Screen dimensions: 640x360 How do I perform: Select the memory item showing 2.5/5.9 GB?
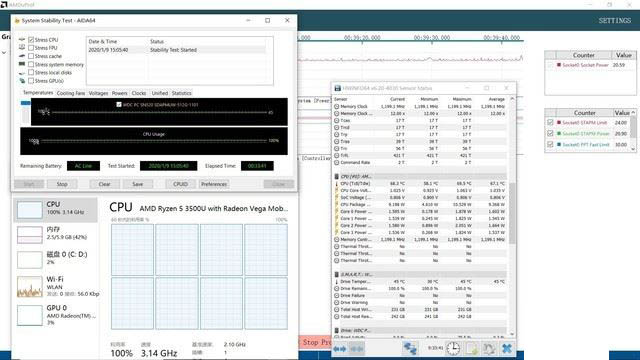click(56, 235)
